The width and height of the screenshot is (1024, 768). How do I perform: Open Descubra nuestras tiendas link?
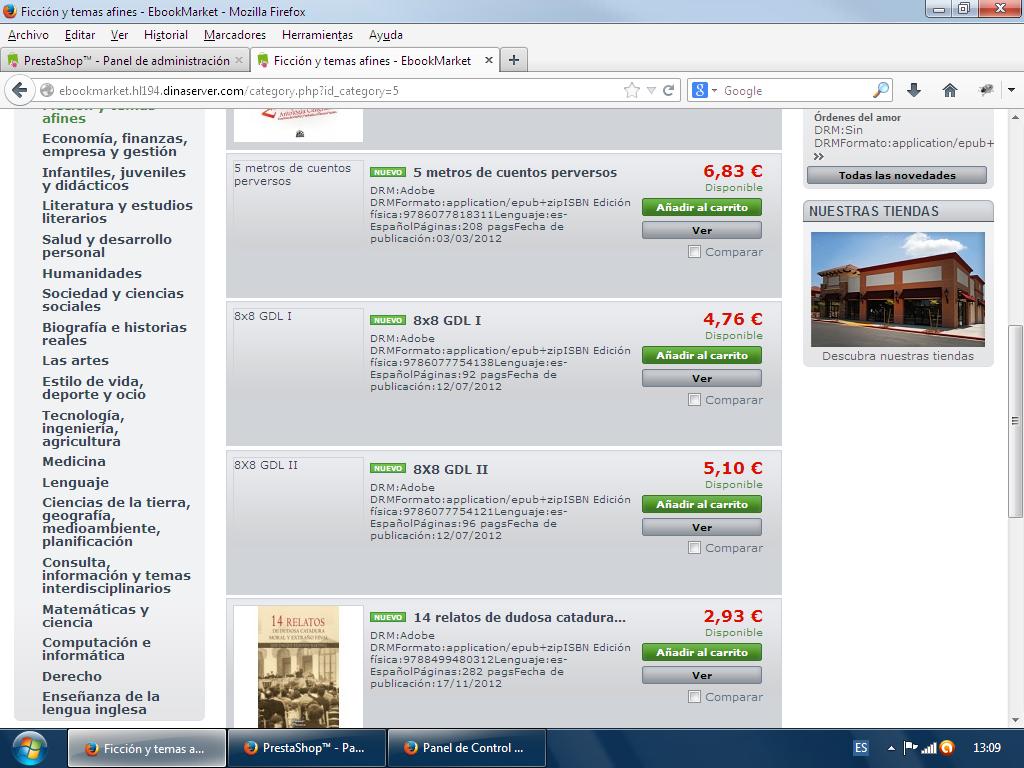pos(897,356)
